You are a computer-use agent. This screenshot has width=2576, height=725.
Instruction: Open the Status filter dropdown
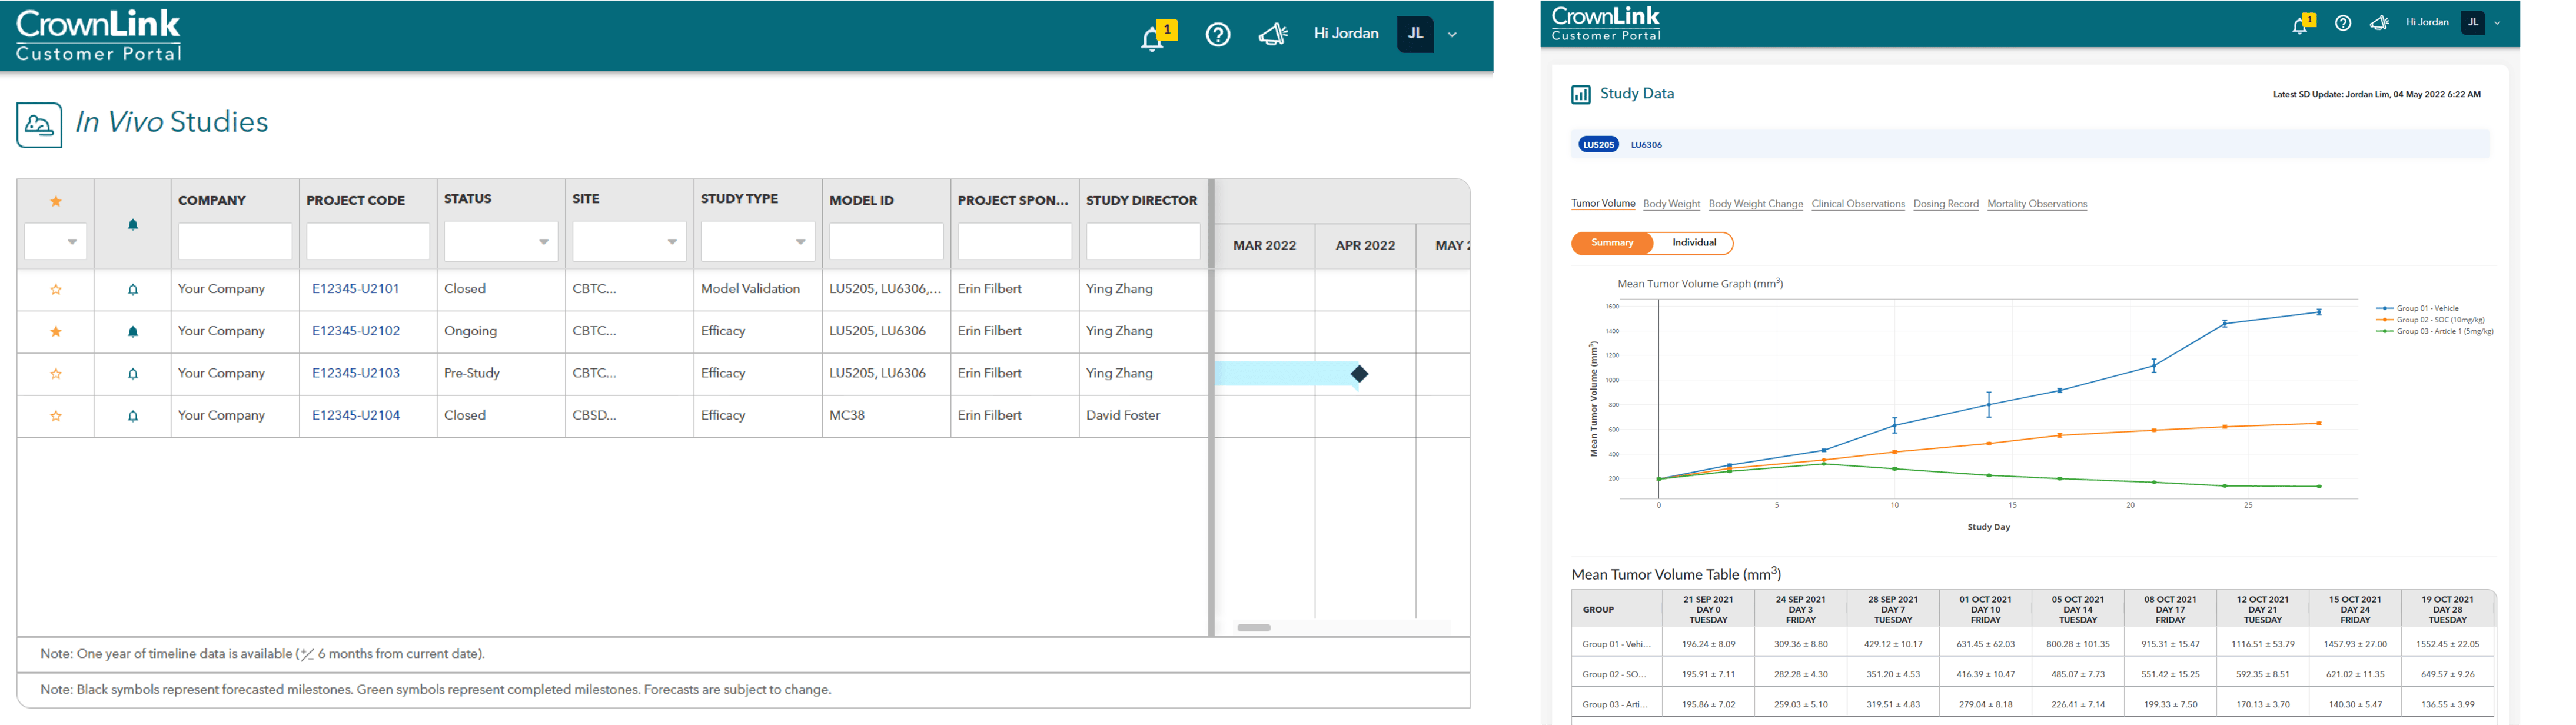pos(543,241)
